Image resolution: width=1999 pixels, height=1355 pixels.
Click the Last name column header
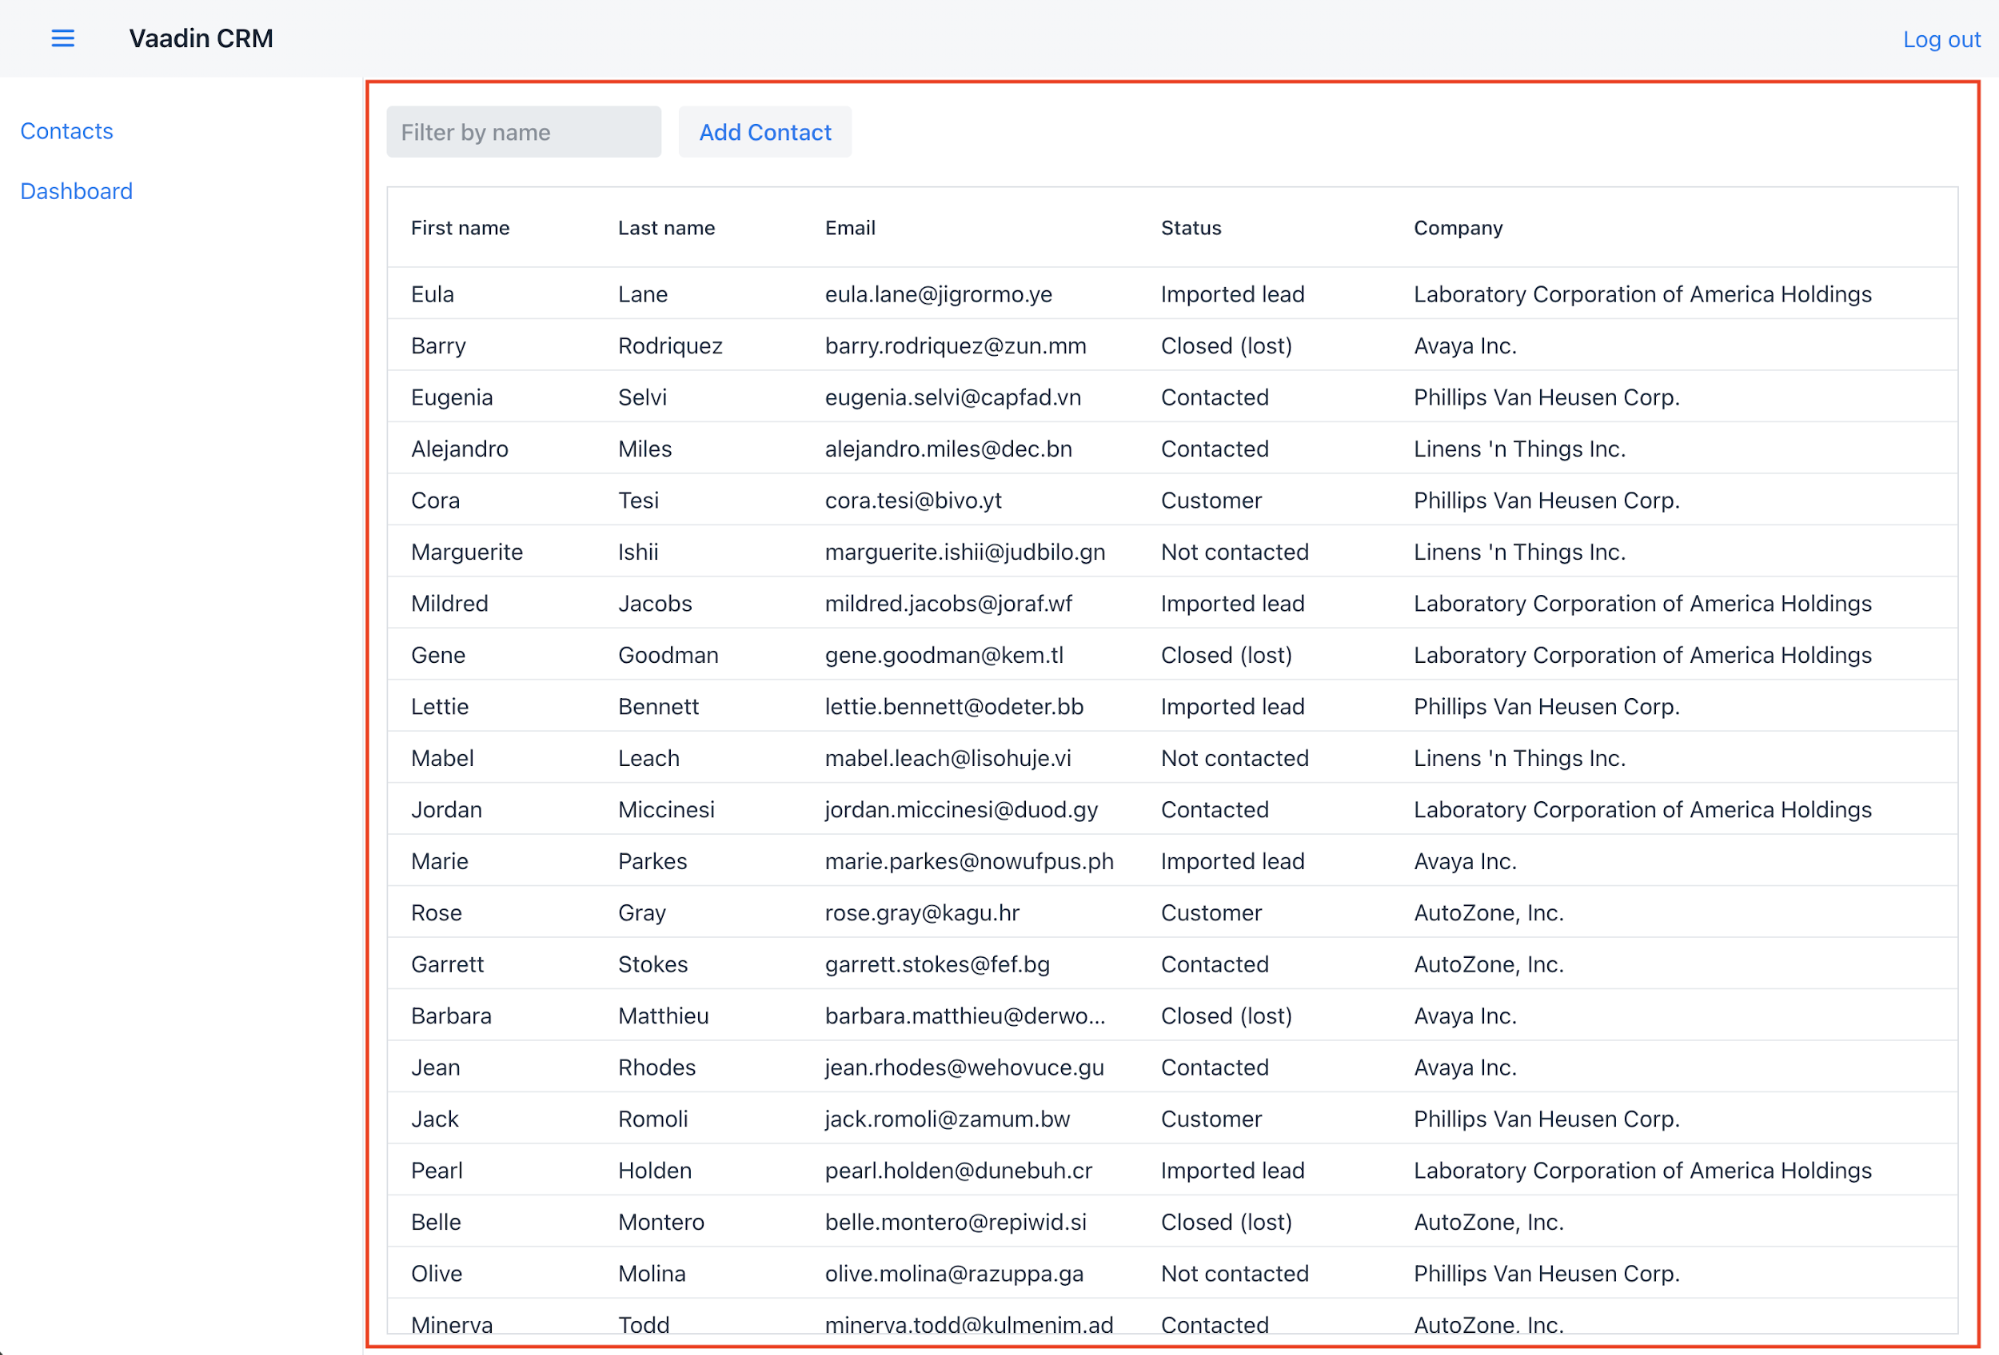(666, 228)
